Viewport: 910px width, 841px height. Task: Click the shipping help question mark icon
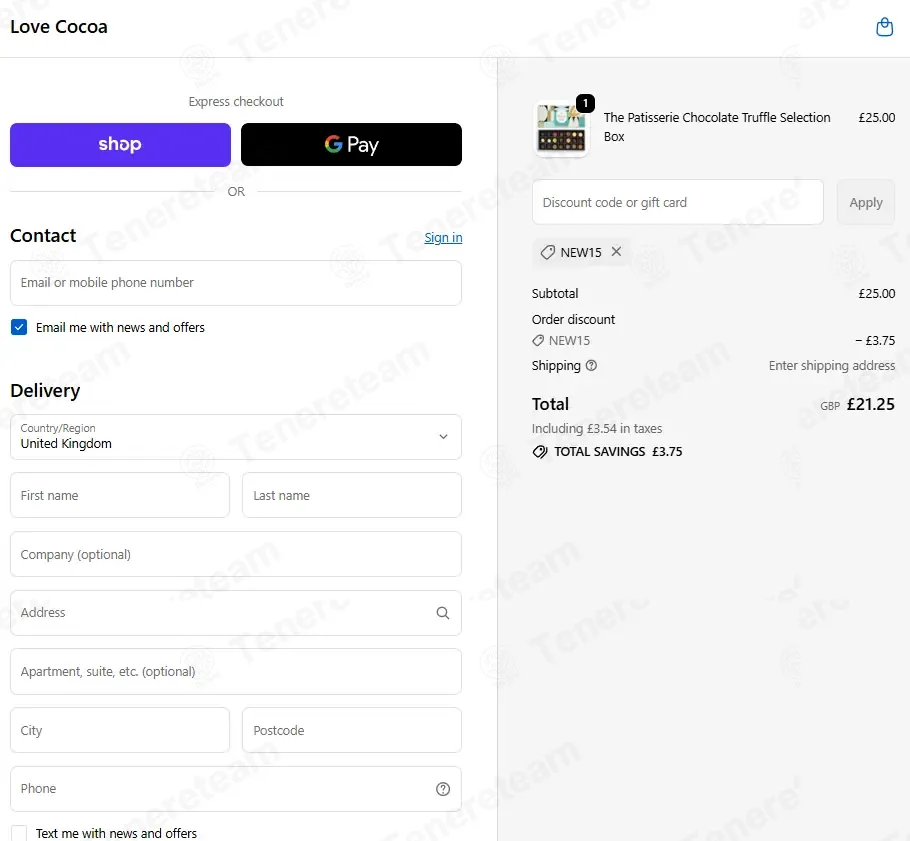click(591, 366)
